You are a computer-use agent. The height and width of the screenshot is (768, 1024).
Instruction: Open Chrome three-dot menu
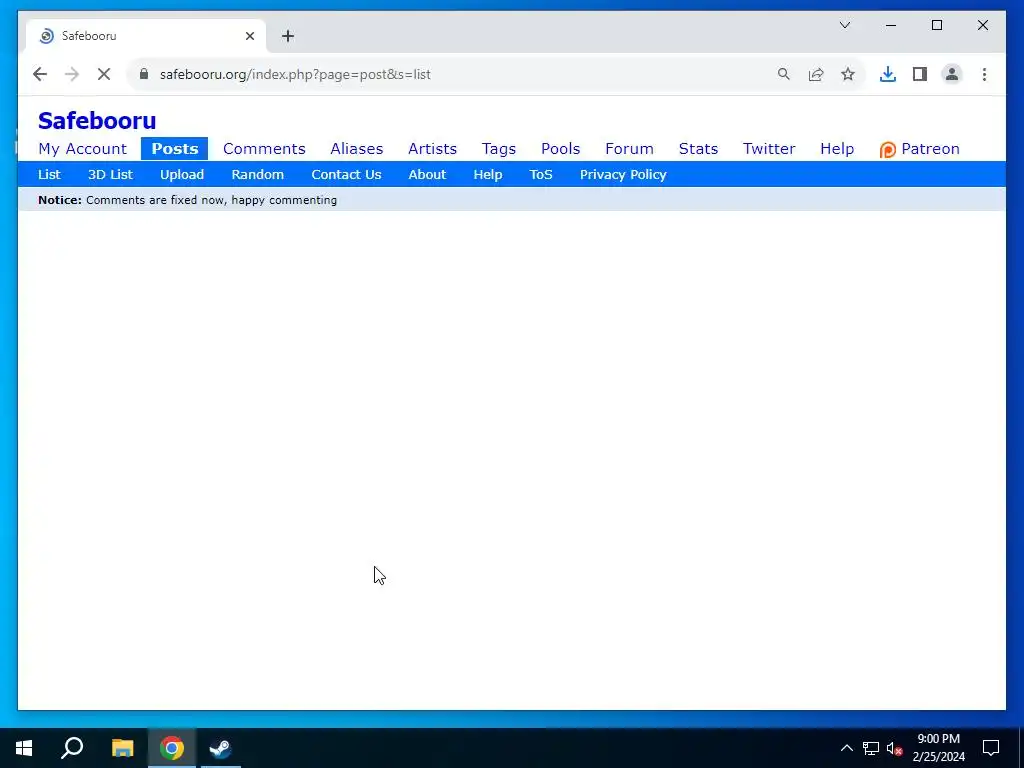click(x=984, y=74)
